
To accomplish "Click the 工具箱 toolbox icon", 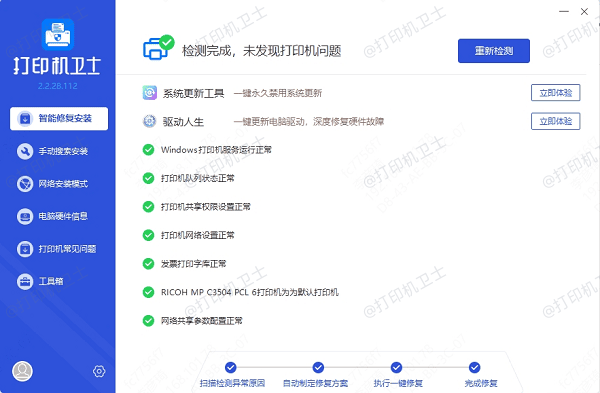I will tap(25, 282).
